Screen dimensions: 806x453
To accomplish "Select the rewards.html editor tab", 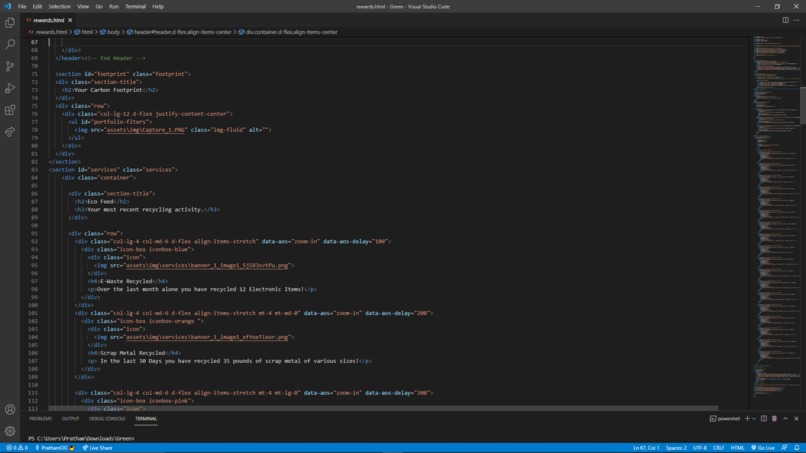I will [x=48, y=20].
